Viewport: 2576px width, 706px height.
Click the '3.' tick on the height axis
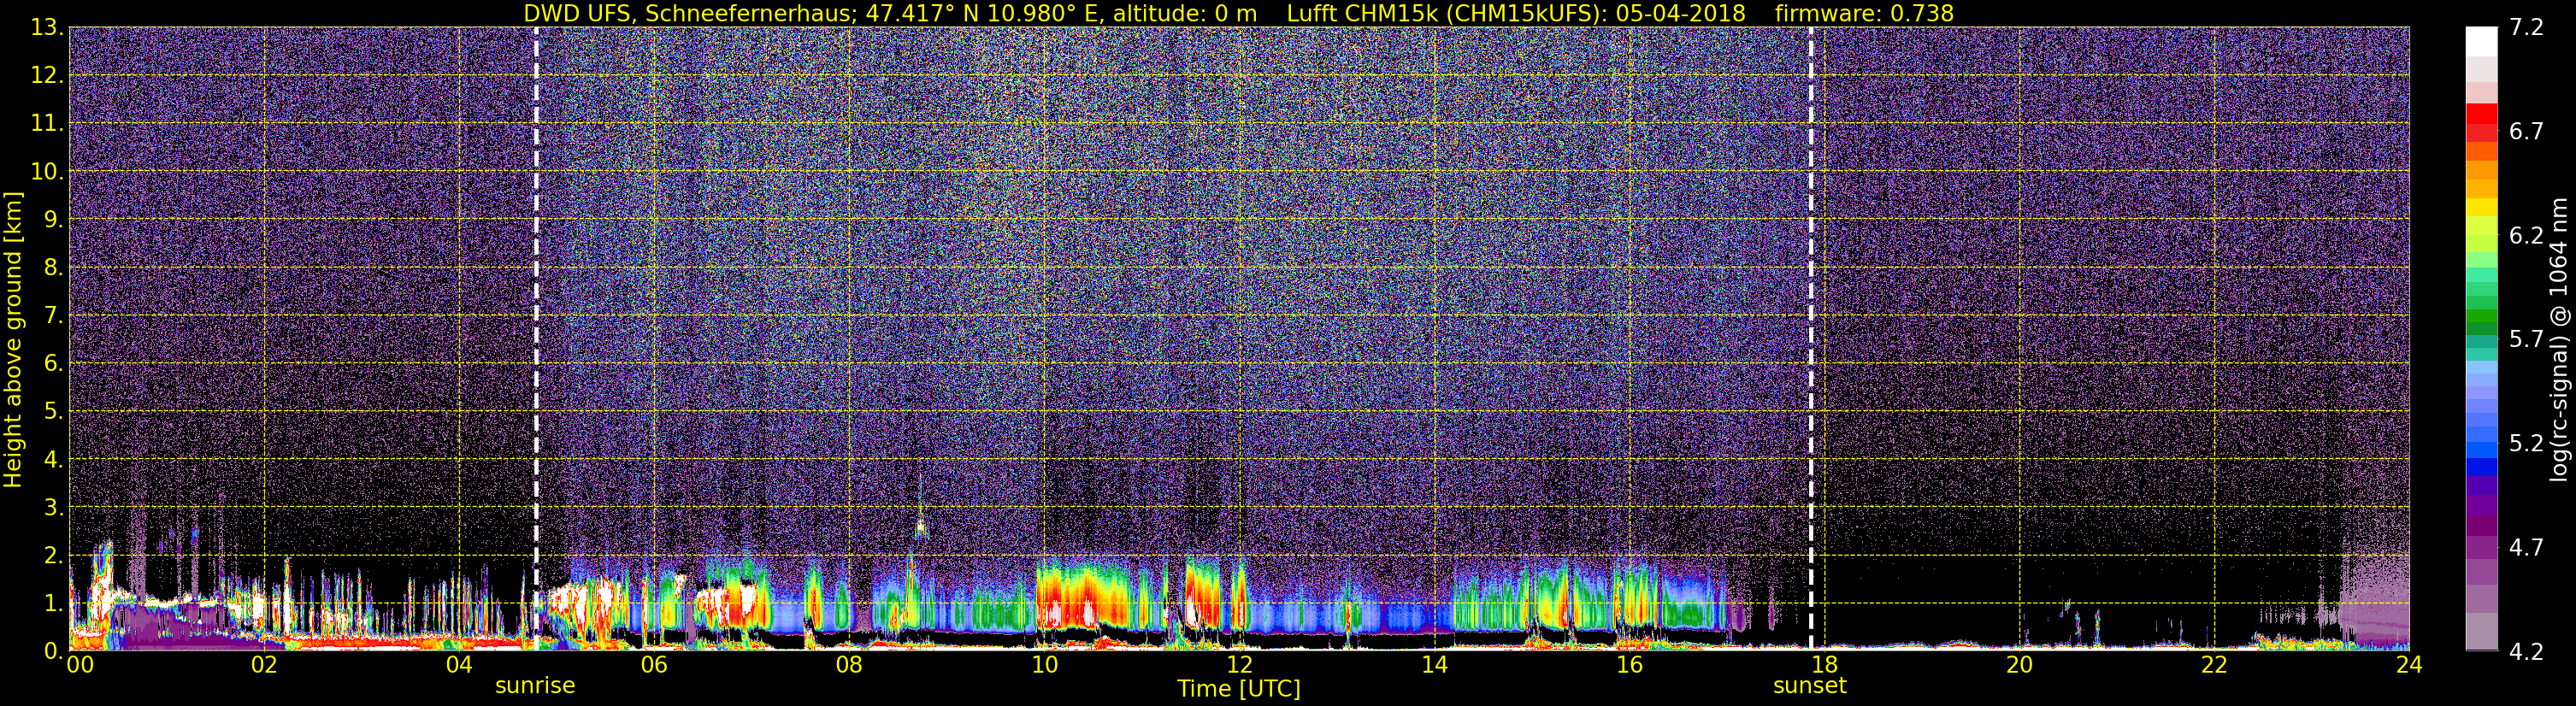tap(53, 507)
